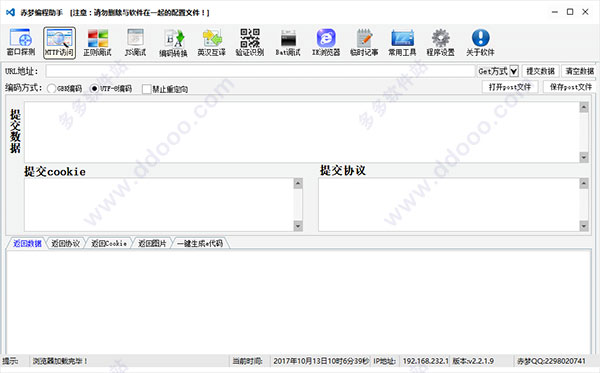The width and height of the screenshot is (600, 373).
Task: Click inside the 返回数据 result area
Action: (x=298, y=301)
